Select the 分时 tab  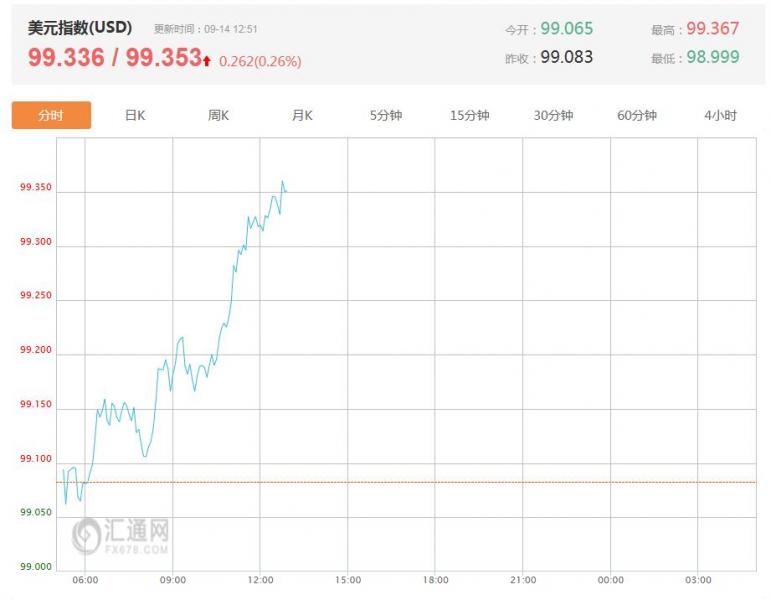coord(51,115)
